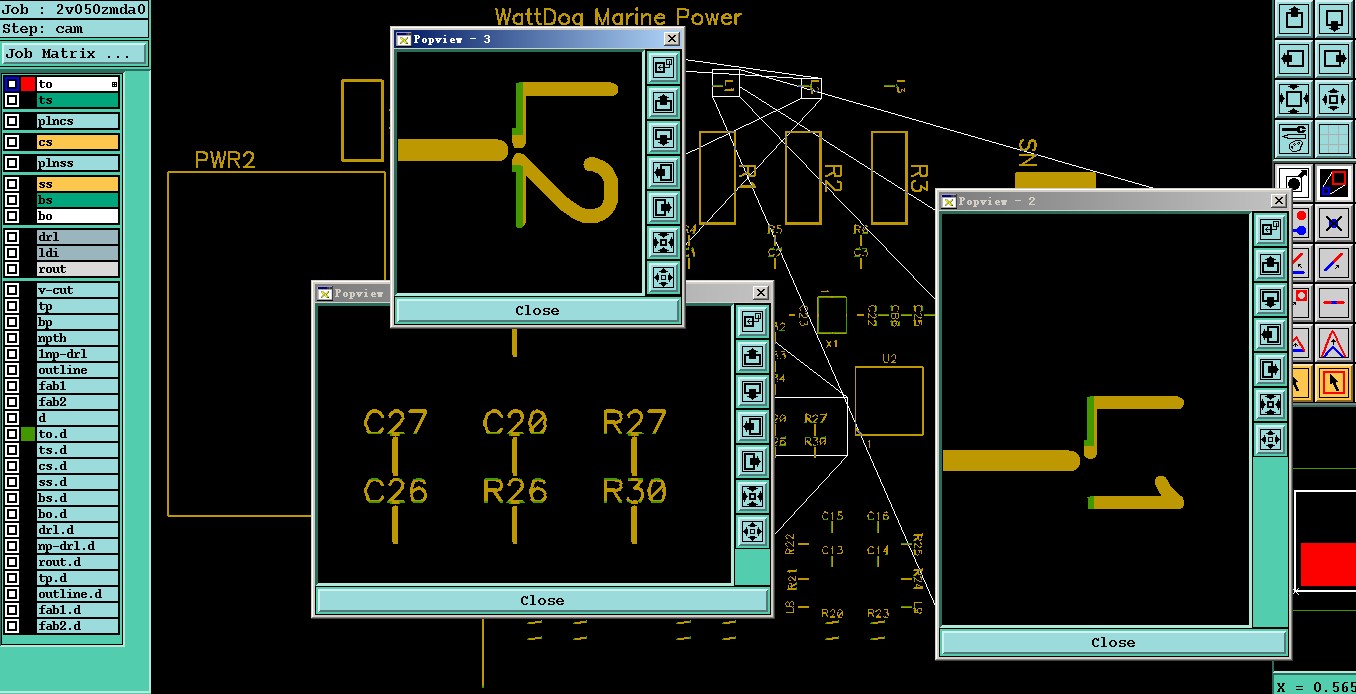The image size is (1356, 694).
Task: Toggle the v-cut layer checkbox
Action: tap(12, 290)
